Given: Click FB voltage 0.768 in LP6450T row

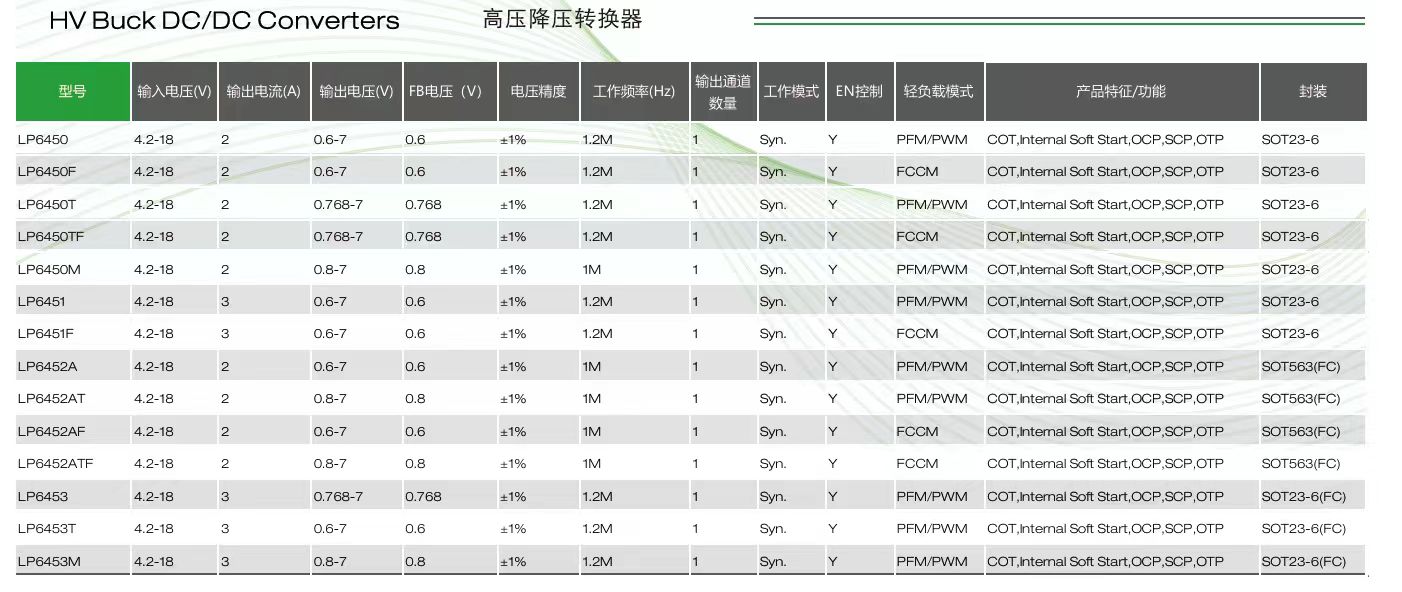Looking at the screenshot, I should point(423,205).
